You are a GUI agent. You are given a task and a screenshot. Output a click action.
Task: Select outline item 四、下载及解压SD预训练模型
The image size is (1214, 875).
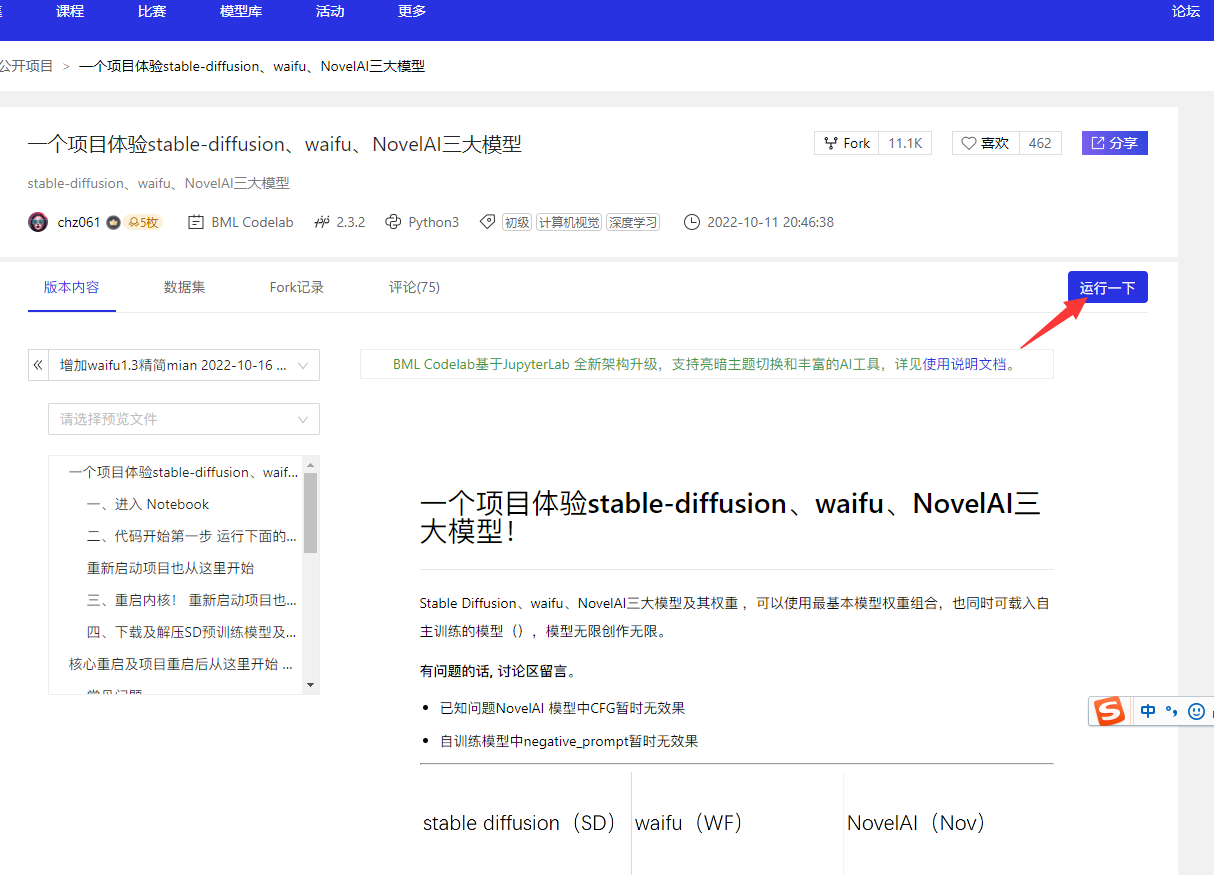tap(191, 632)
